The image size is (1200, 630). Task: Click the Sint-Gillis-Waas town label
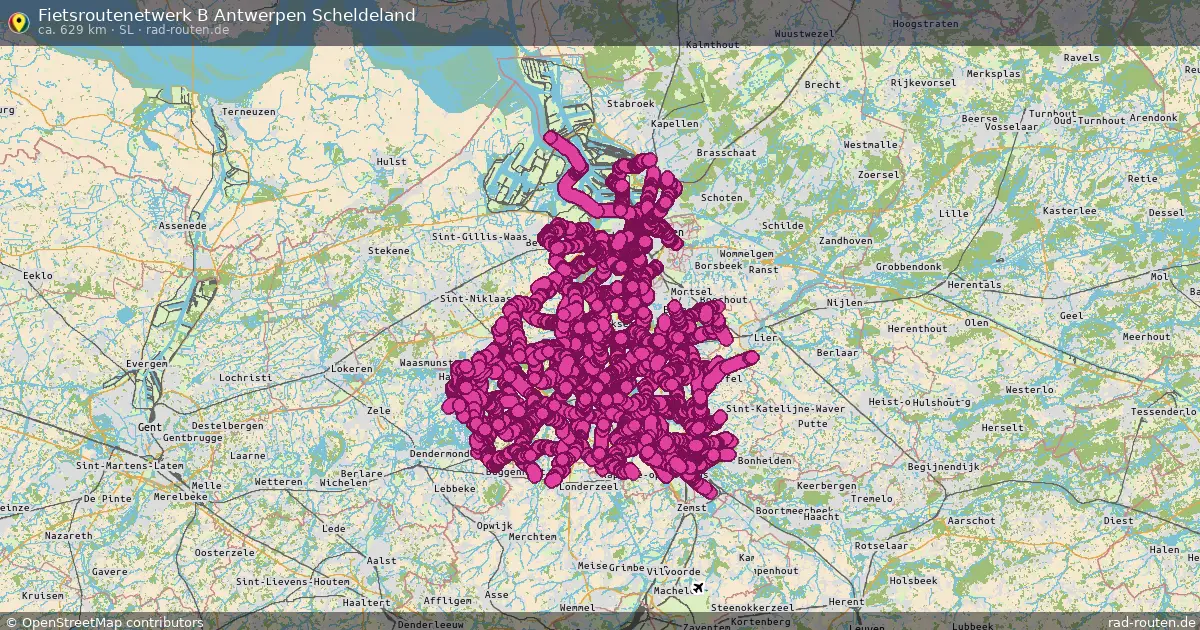pyautogui.click(x=479, y=237)
